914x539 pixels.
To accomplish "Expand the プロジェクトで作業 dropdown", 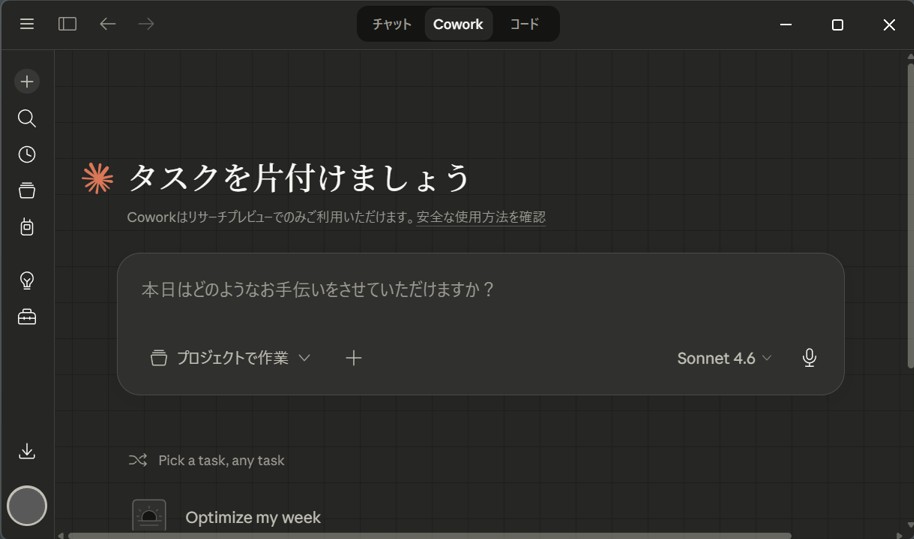I will [231, 358].
